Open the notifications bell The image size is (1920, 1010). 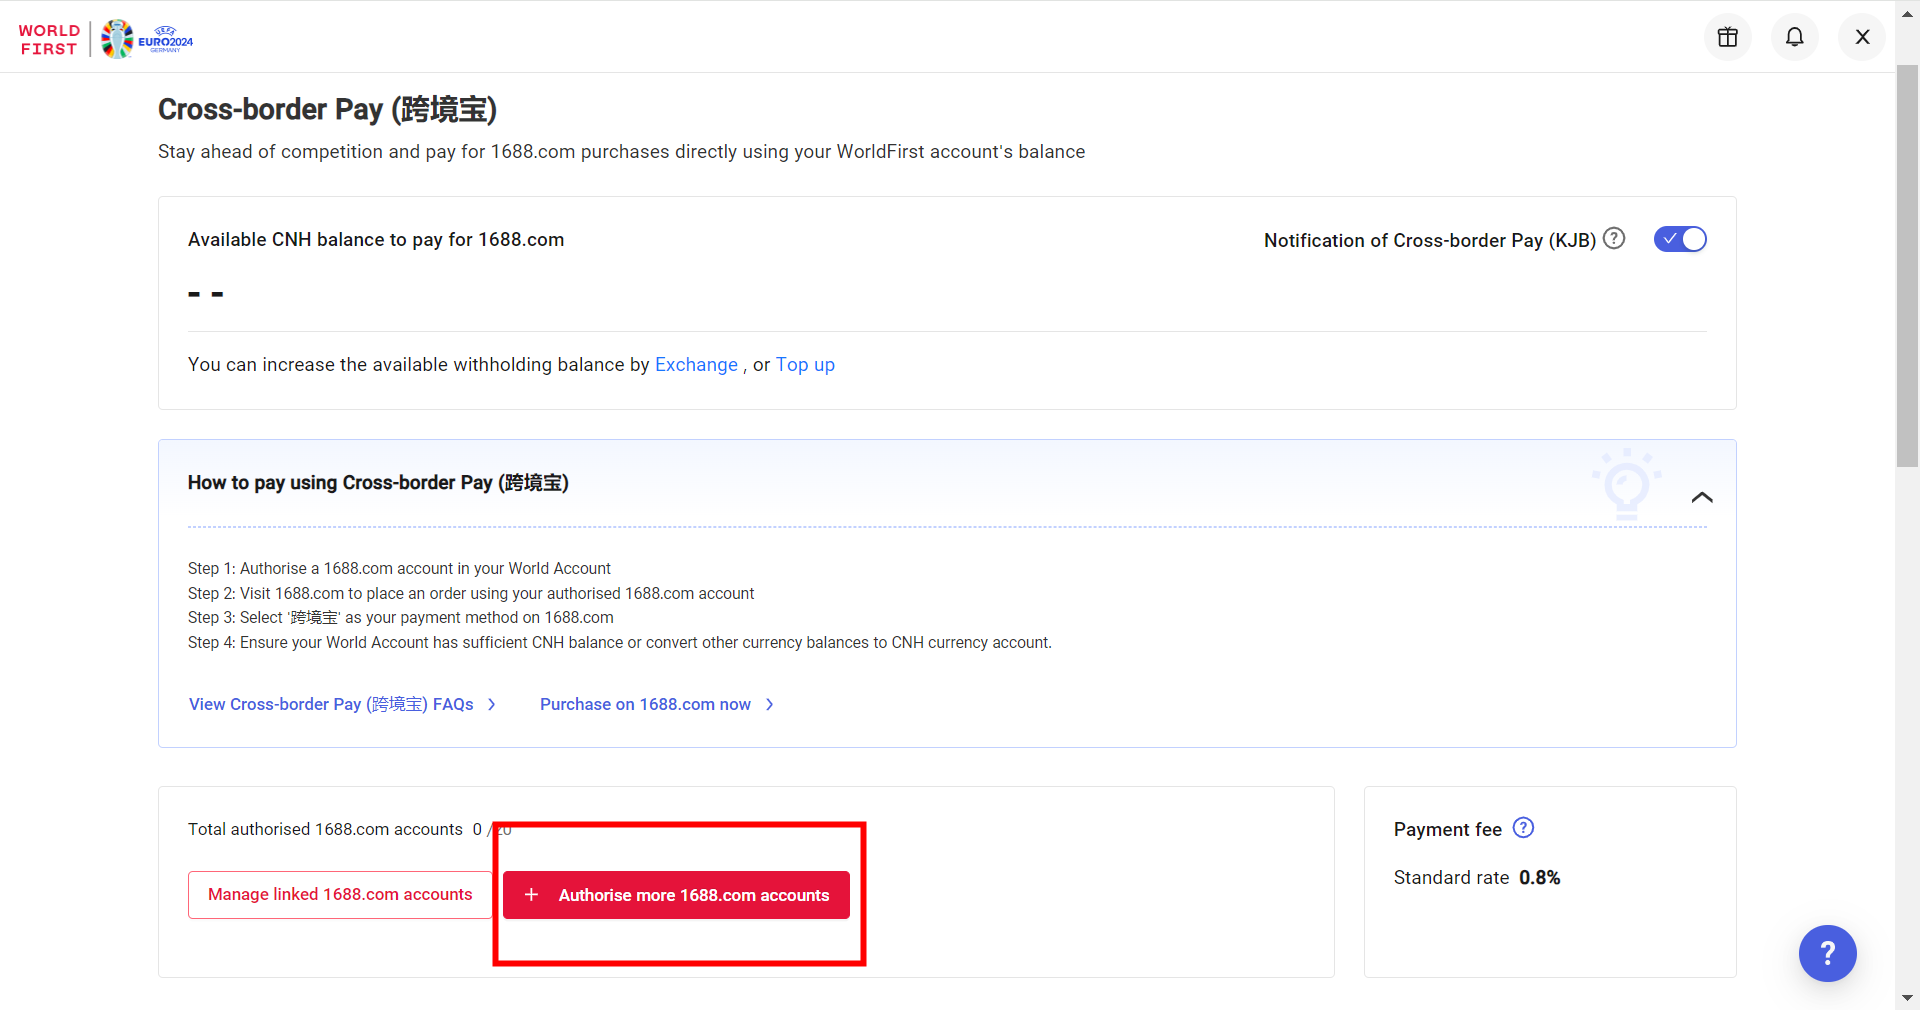point(1794,37)
